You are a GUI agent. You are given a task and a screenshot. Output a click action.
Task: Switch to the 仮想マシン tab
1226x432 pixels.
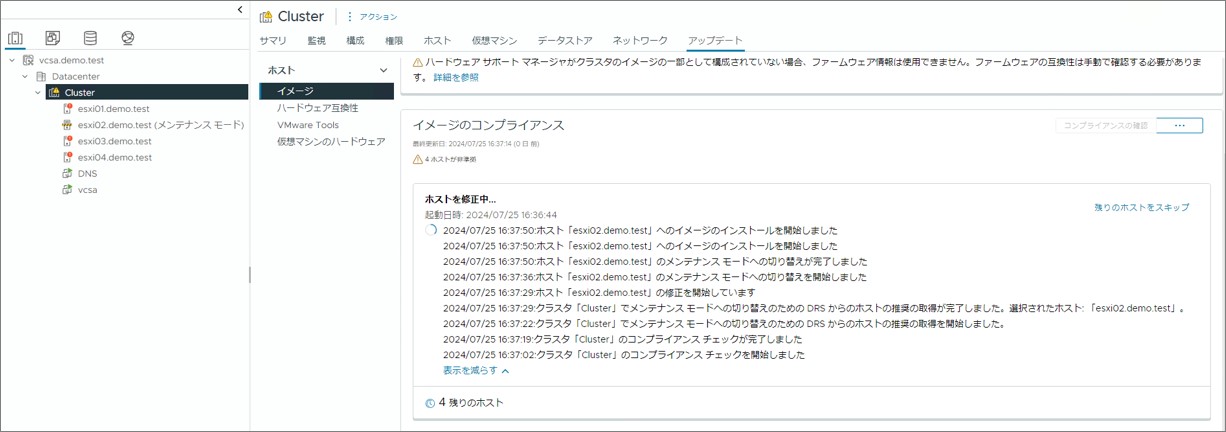click(x=494, y=41)
